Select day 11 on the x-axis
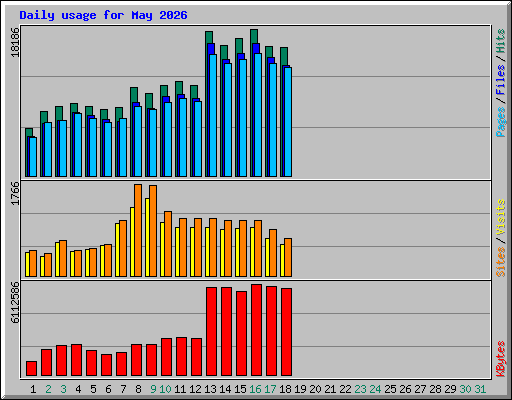 (180, 389)
